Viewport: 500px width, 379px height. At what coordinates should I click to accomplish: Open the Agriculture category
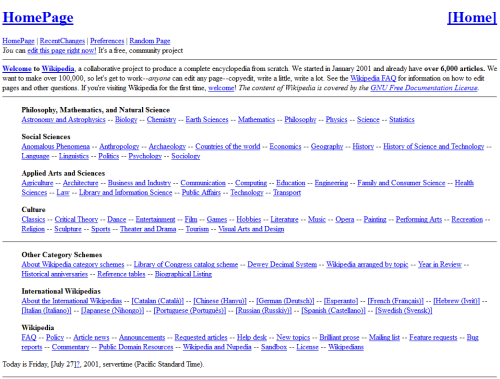point(37,183)
